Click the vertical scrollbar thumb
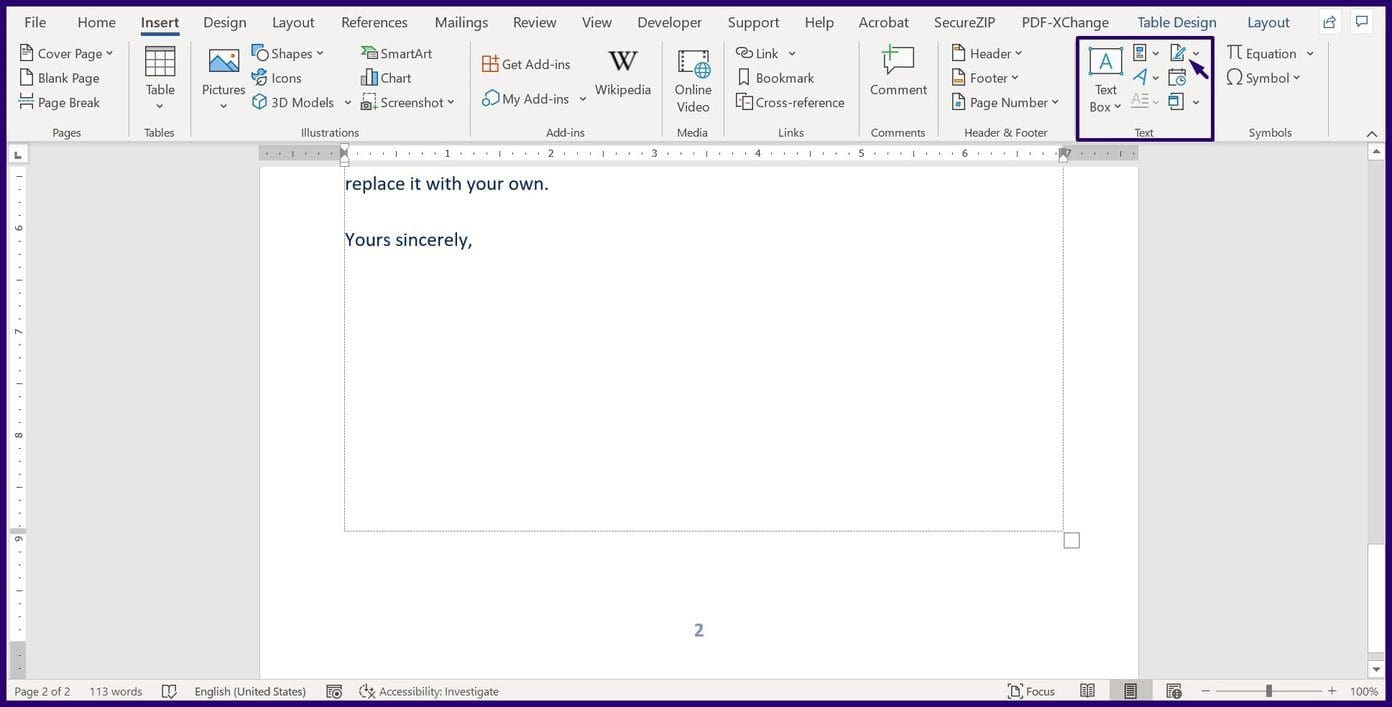Screen dimensions: 1392x707 (1376, 598)
